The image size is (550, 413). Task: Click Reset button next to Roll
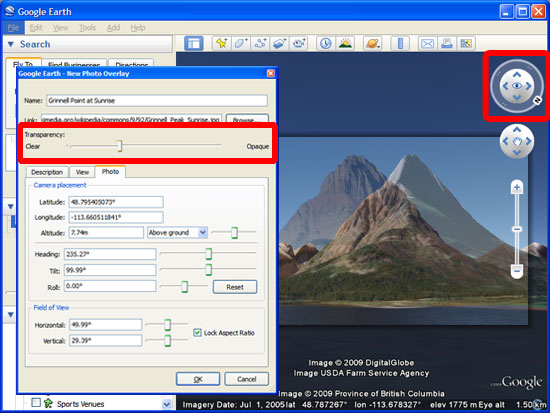235,287
